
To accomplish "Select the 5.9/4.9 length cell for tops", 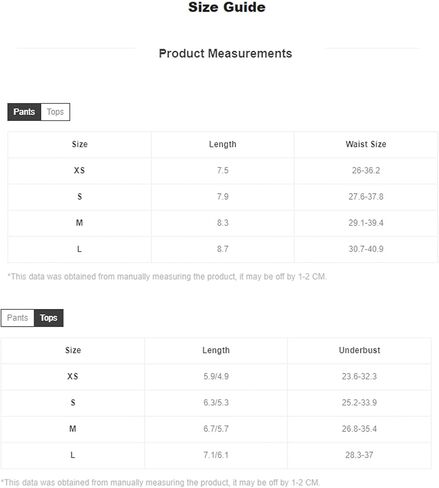I will (216, 377).
